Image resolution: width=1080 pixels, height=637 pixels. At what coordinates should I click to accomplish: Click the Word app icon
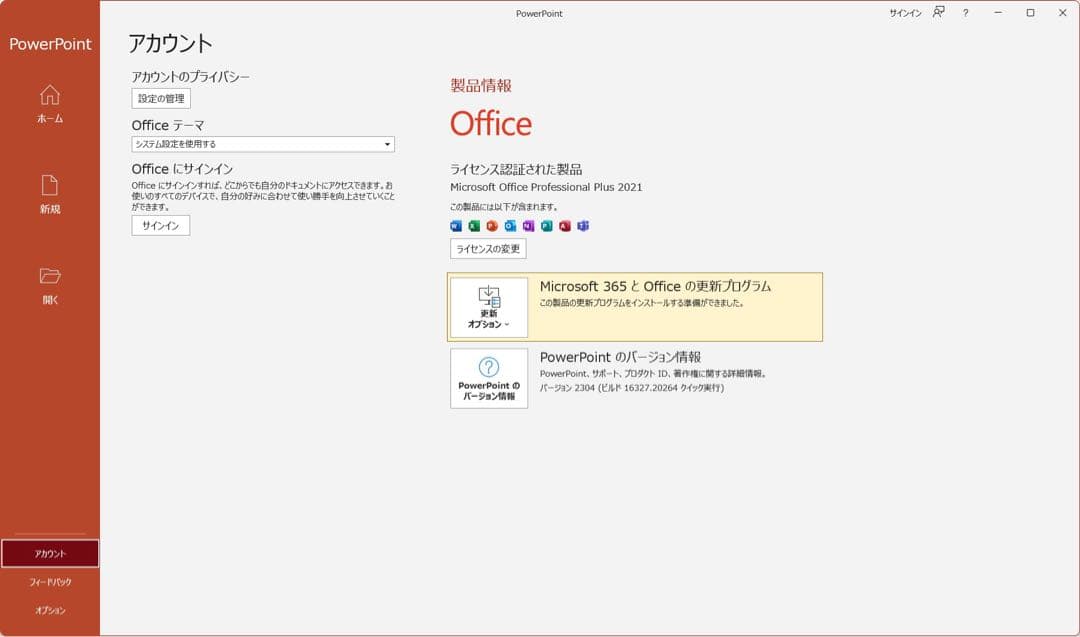[456, 225]
